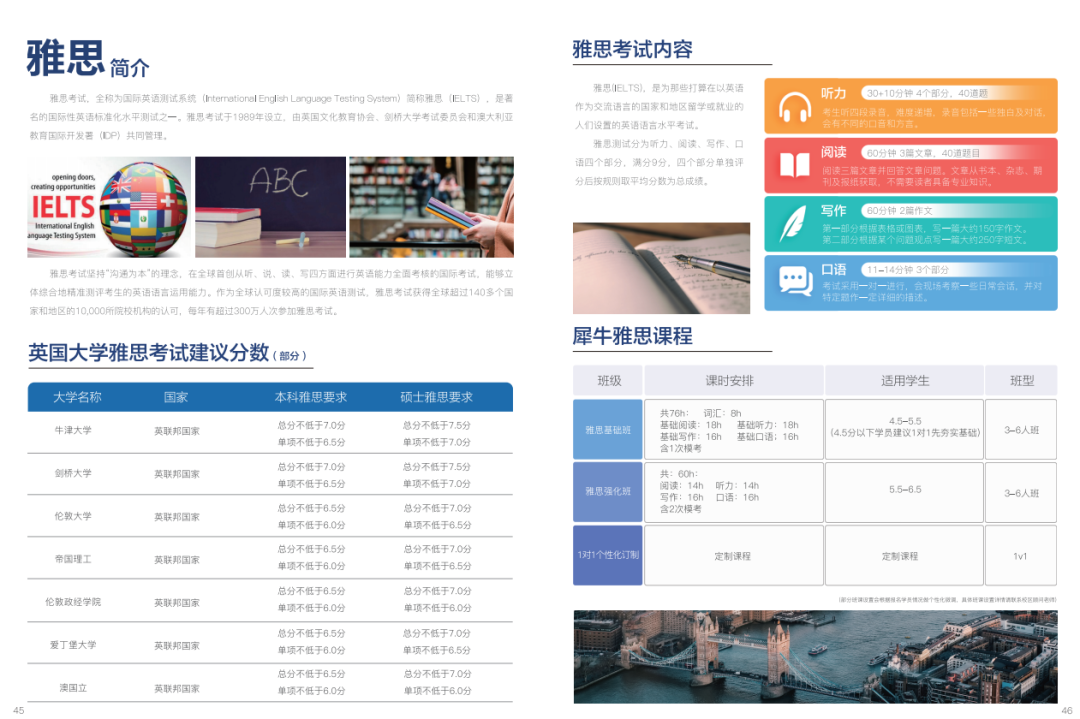Click the 班型 column header

[1021, 381]
